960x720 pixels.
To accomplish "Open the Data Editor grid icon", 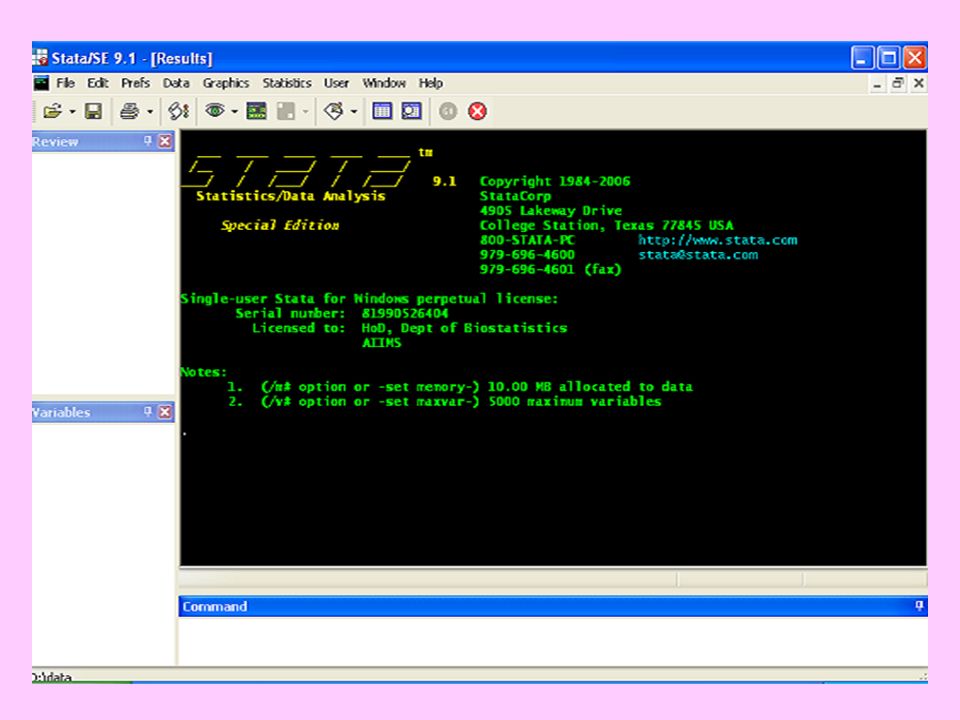I will tap(382, 111).
